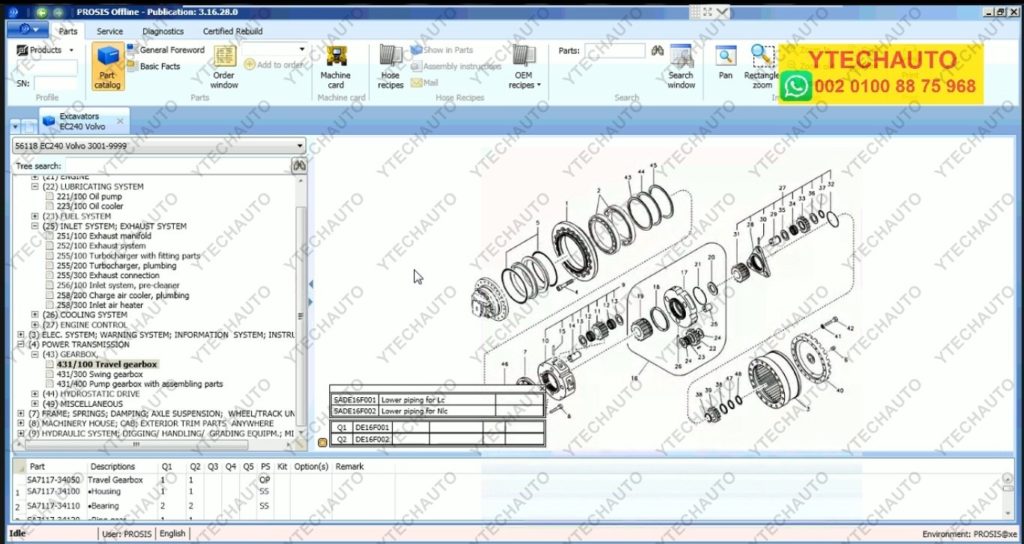Select the Pan tool
1024x544 pixels.
click(x=726, y=63)
